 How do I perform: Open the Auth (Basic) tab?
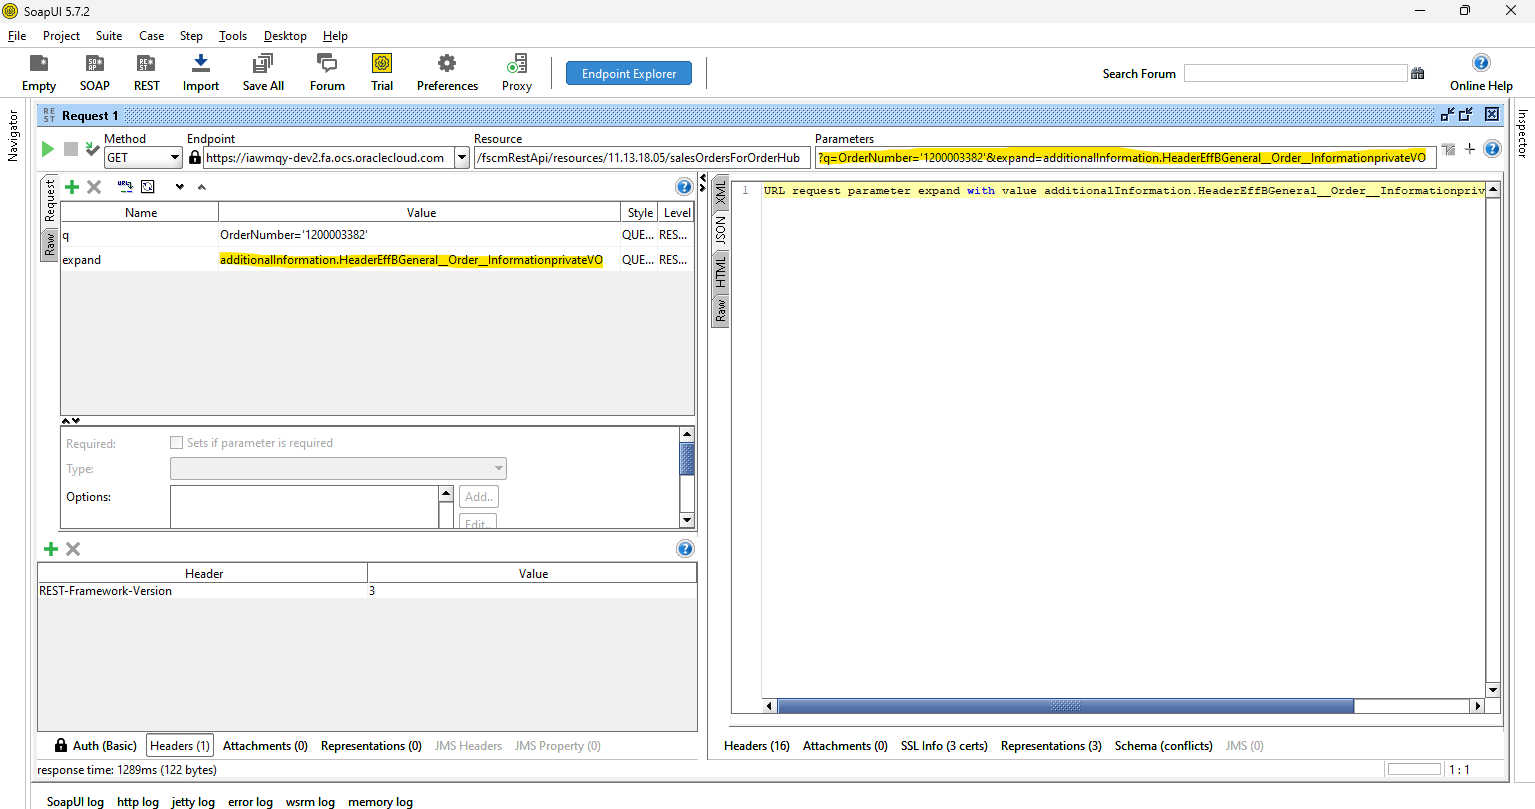[x=96, y=746]
